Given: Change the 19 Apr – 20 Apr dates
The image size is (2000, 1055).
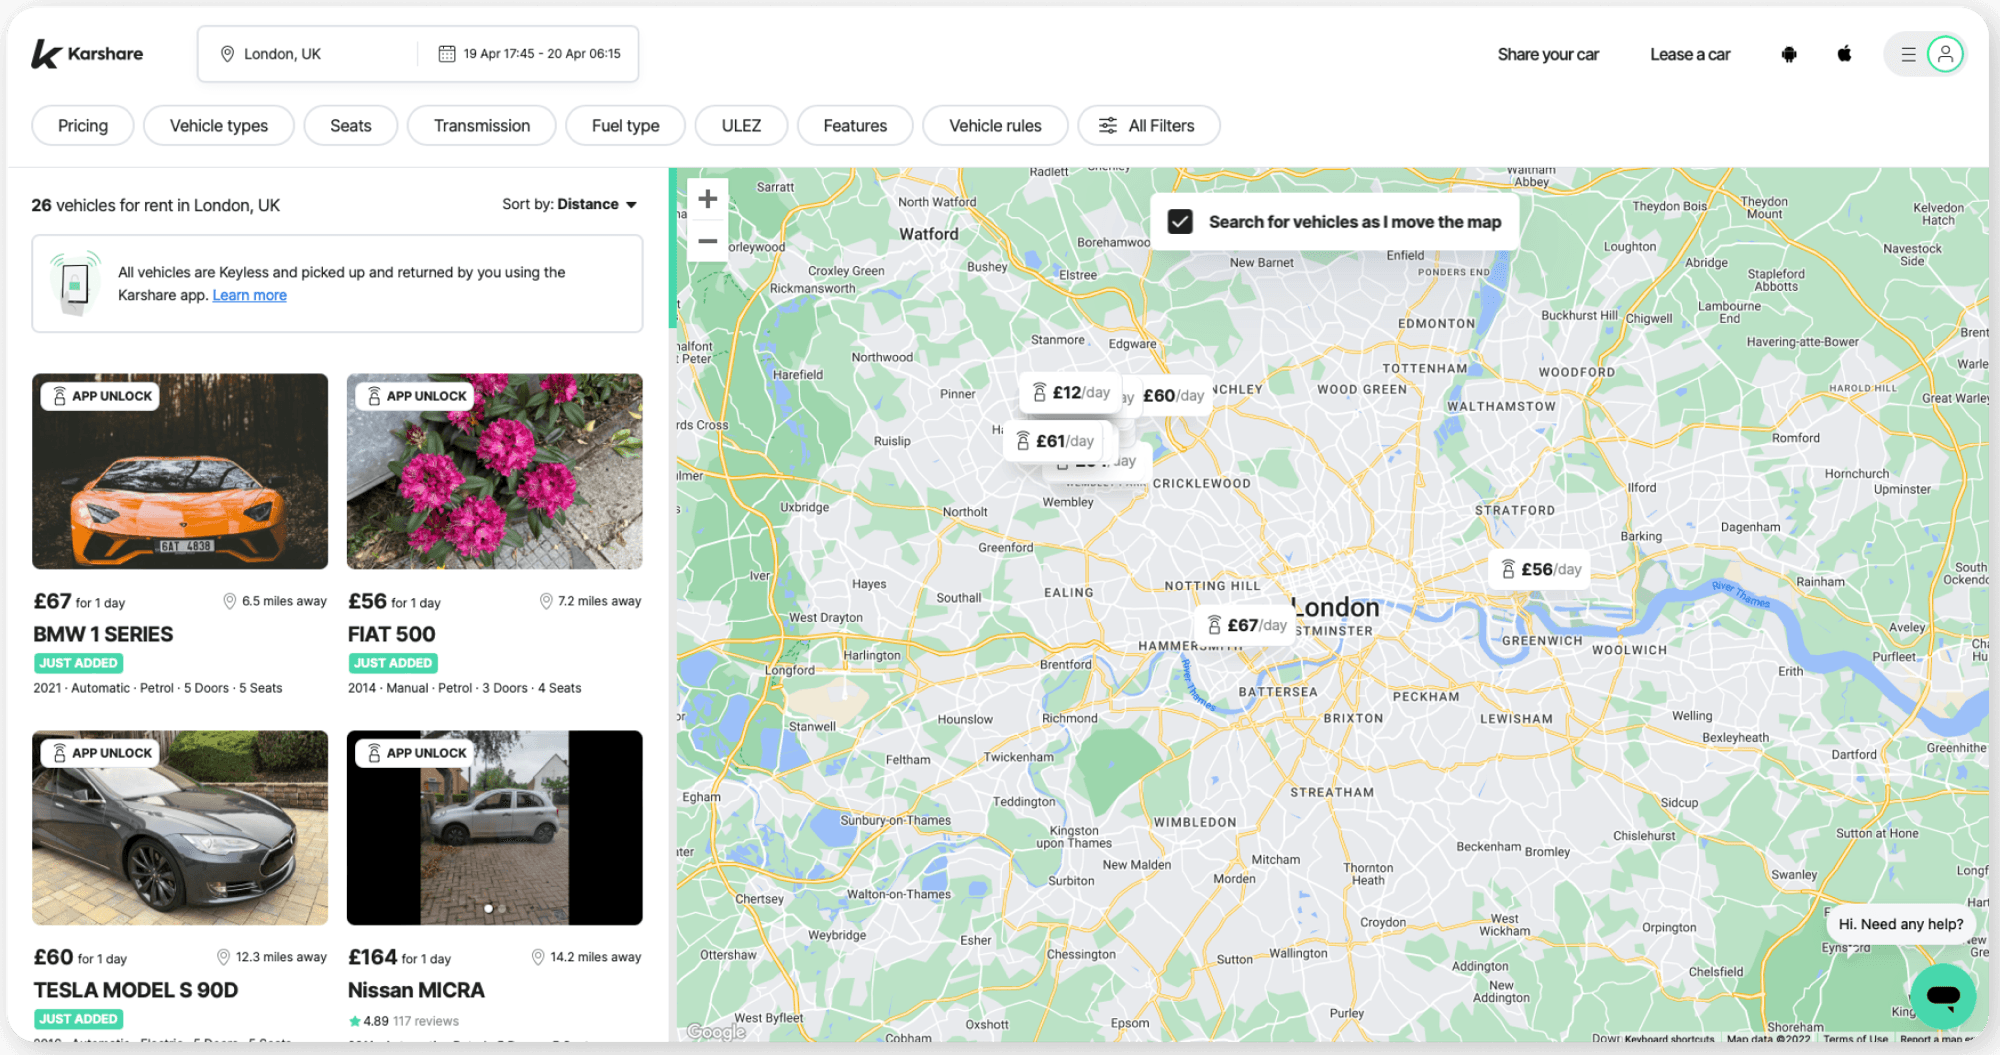Looking at the screenshot, I should [530, 54].
